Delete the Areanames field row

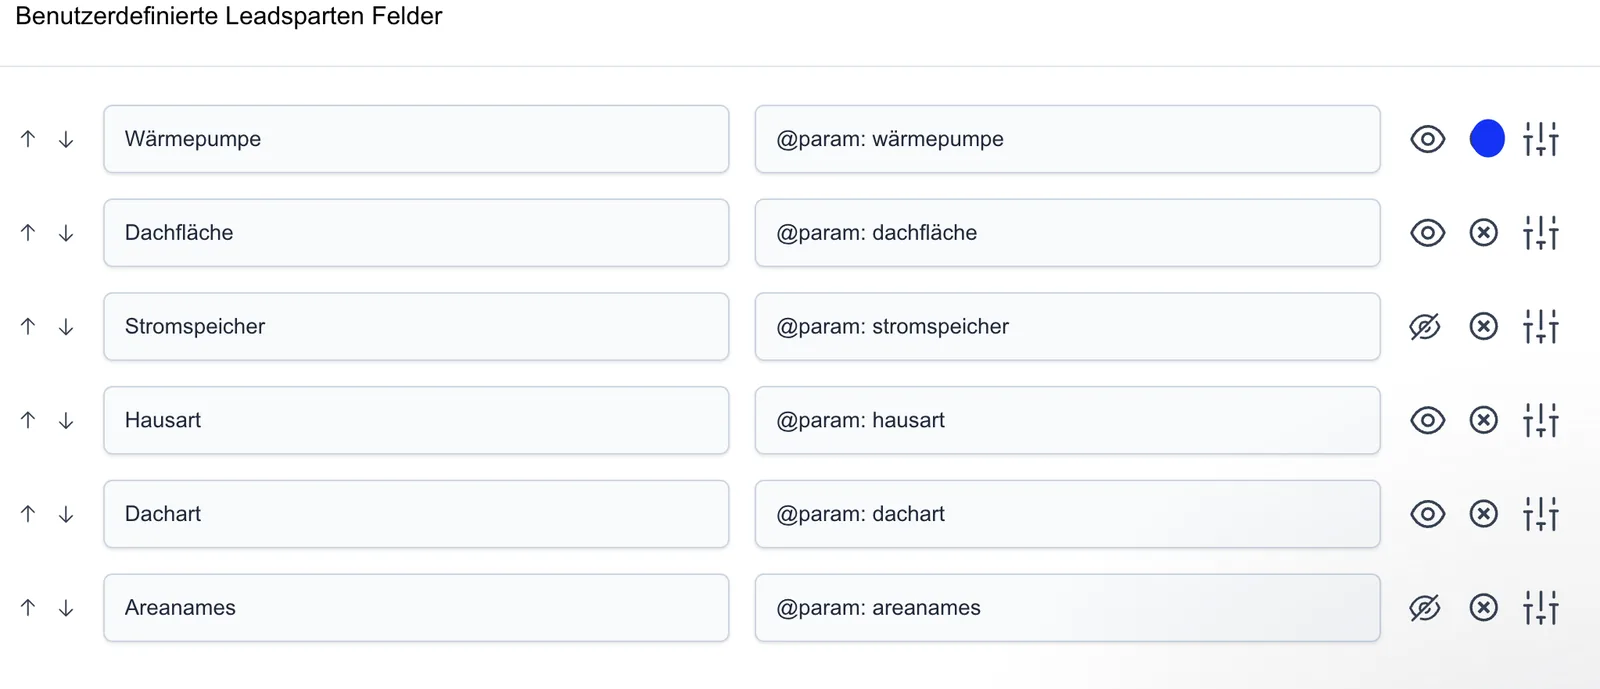click(x=1484, y=607)
